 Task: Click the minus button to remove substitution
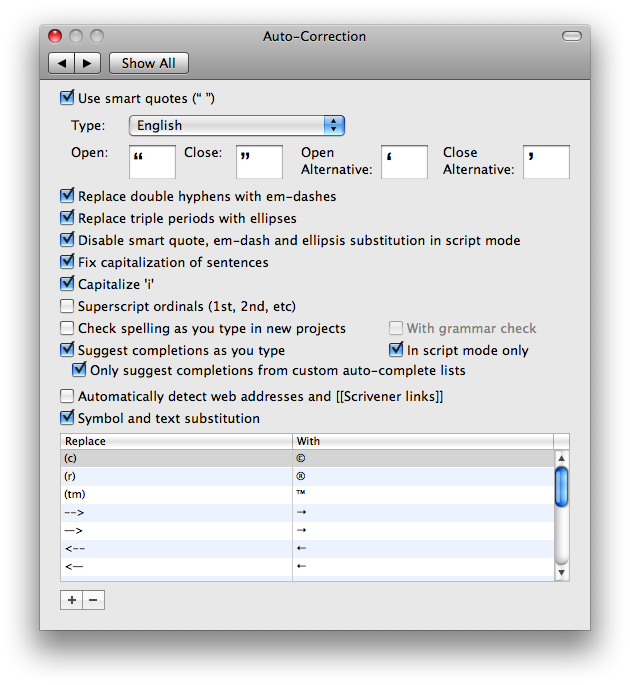click(93, 600)
